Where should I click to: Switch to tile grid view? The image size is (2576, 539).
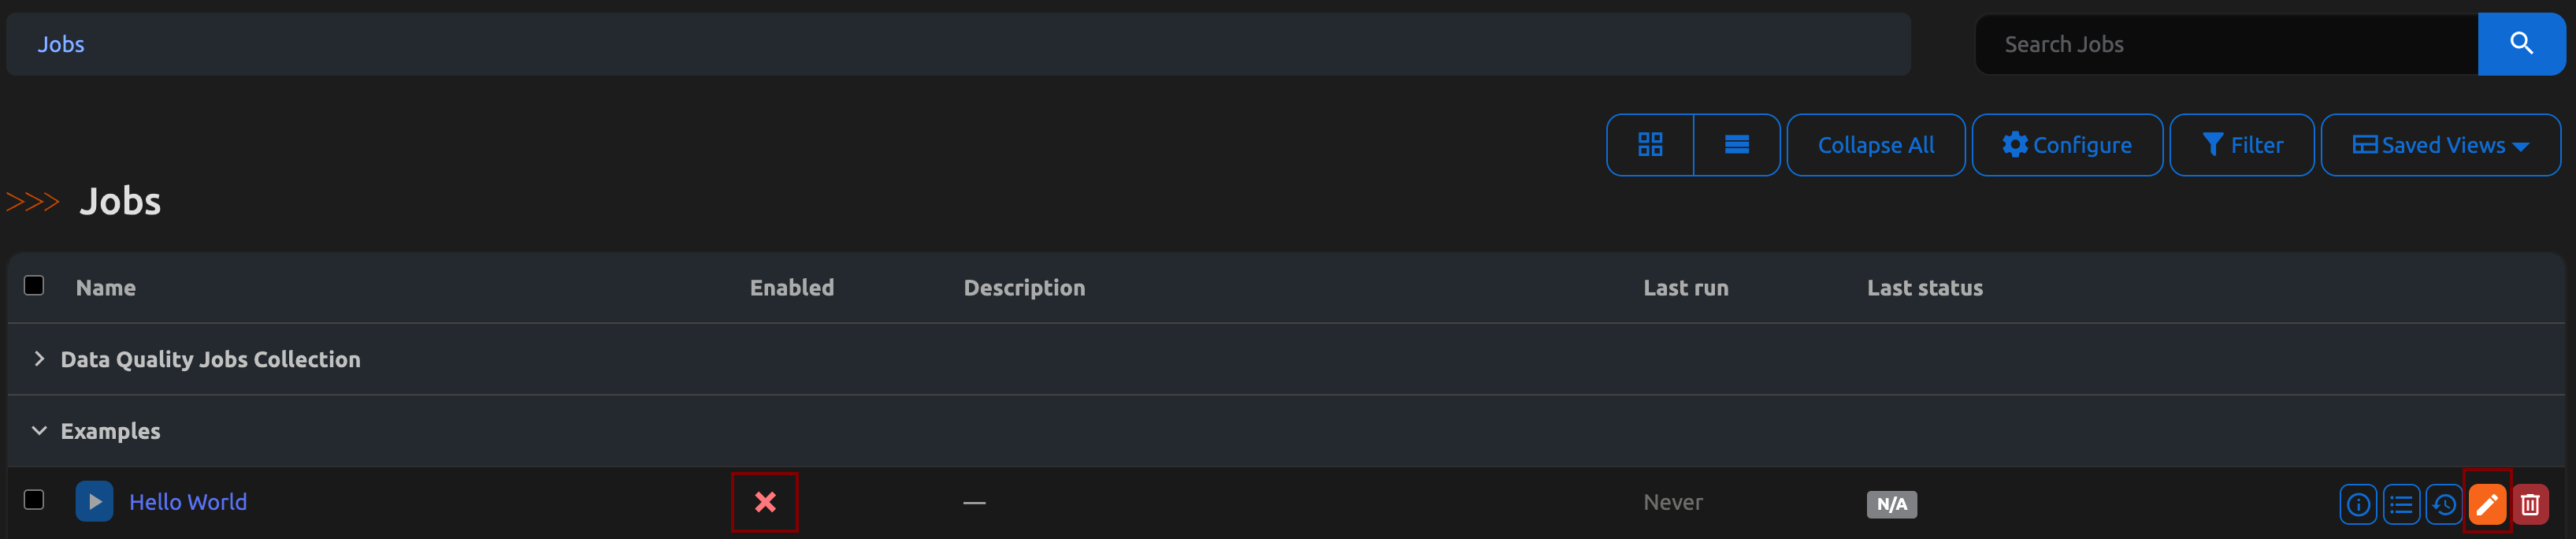(1650, 145)
